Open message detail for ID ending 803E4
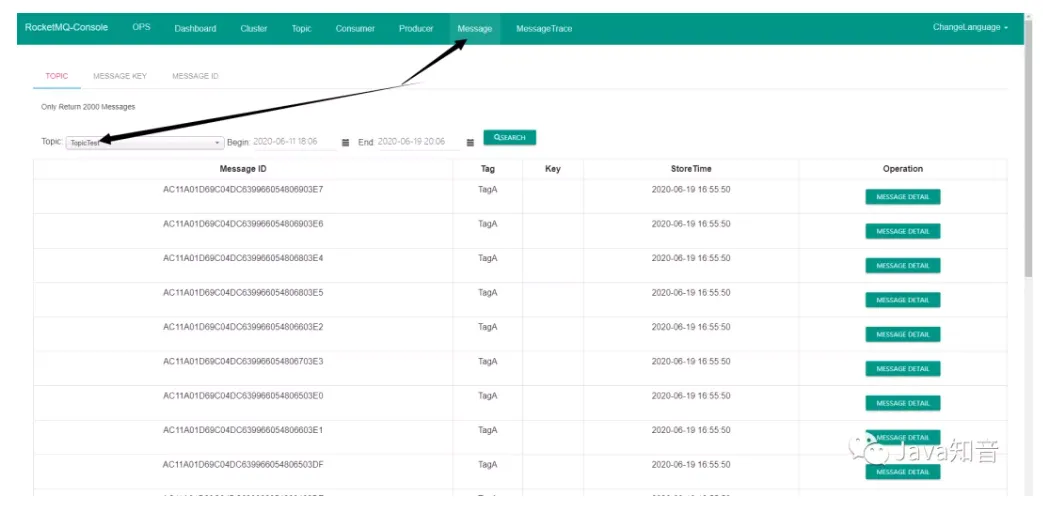The width and height of the screenshot is (1043, 519). coord(903,265)
